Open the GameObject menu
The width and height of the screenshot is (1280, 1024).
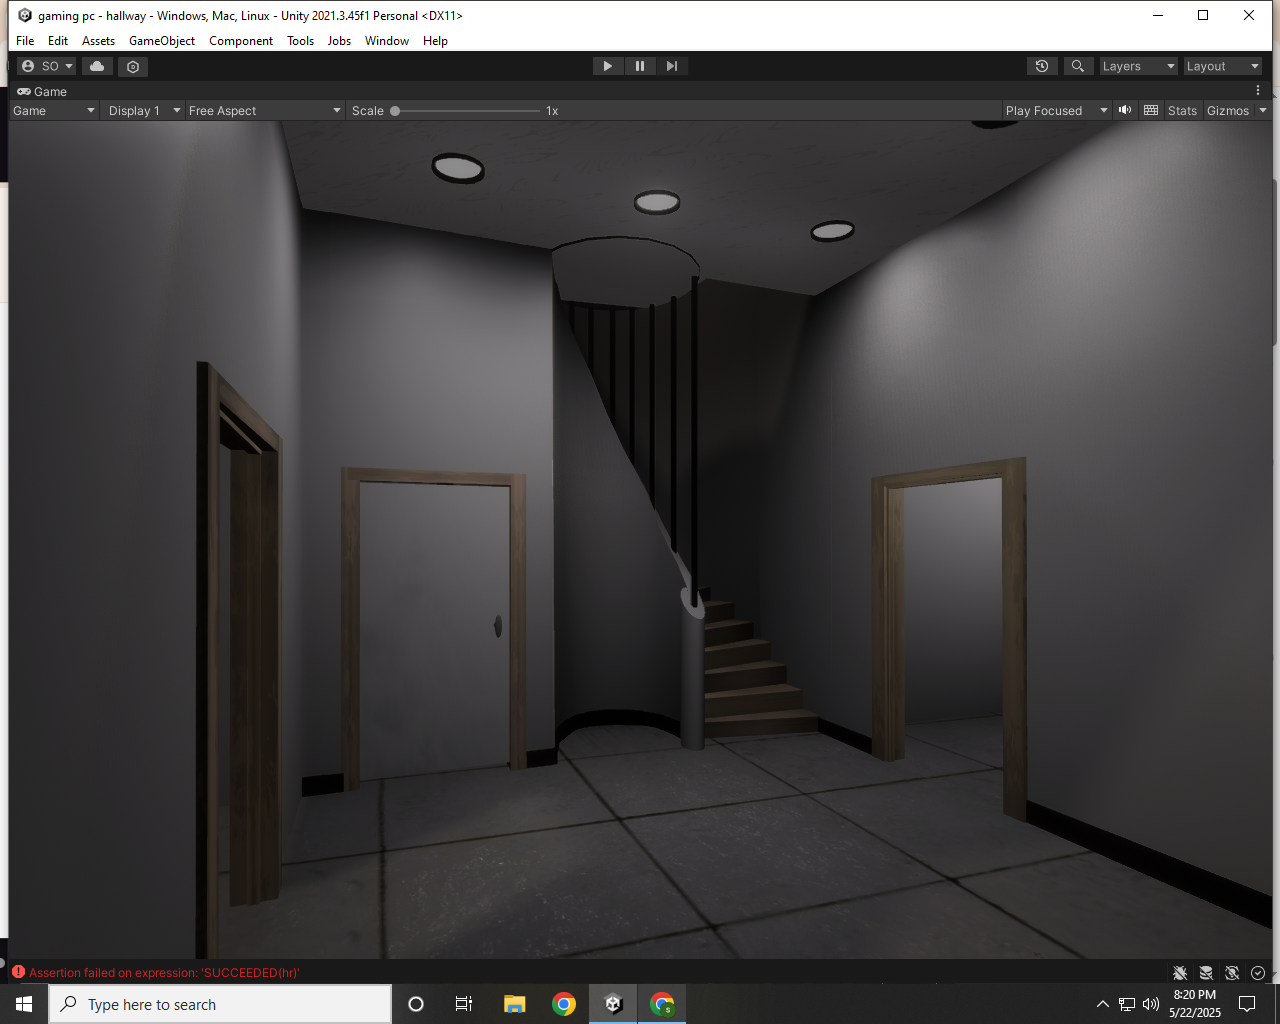tap(162, 41)
